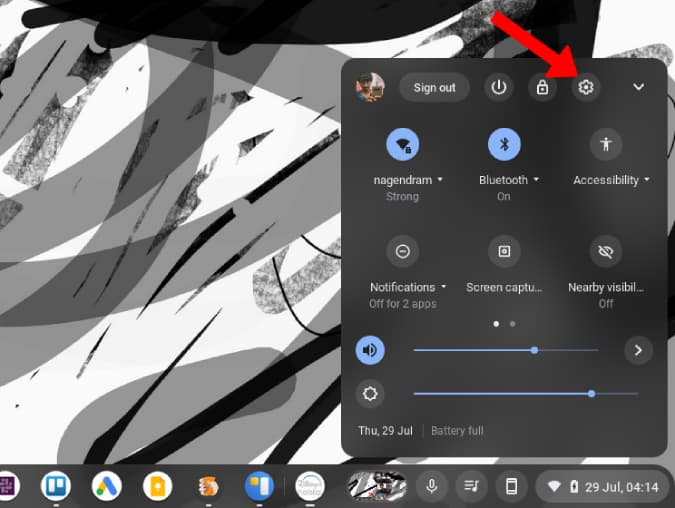Image resolution: width=675 pixels, height=508 pixels.
Task: Open the user profile avatar
Action: tap(370, 87)
